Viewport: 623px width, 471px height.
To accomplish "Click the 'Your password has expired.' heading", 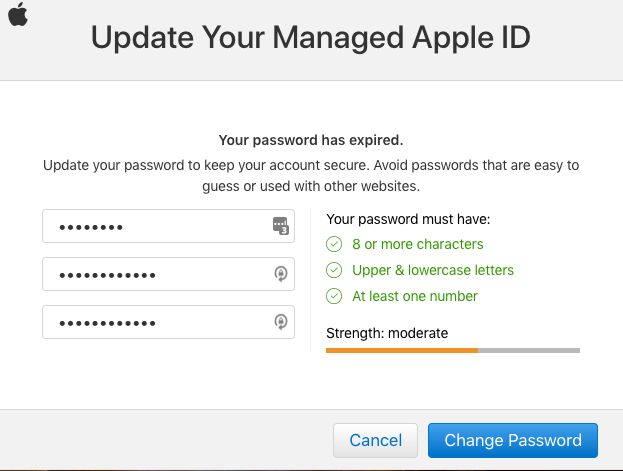I will [x=311, y=140].
